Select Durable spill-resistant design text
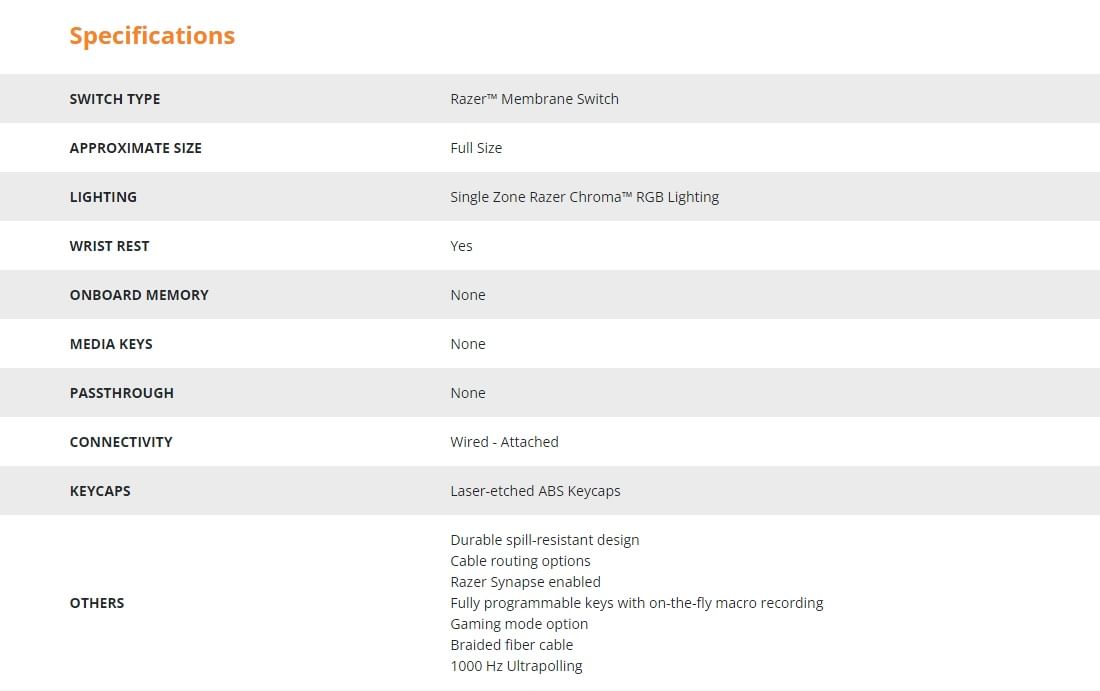The width and height of the screenshot is (1100, 691). (545, 540)
